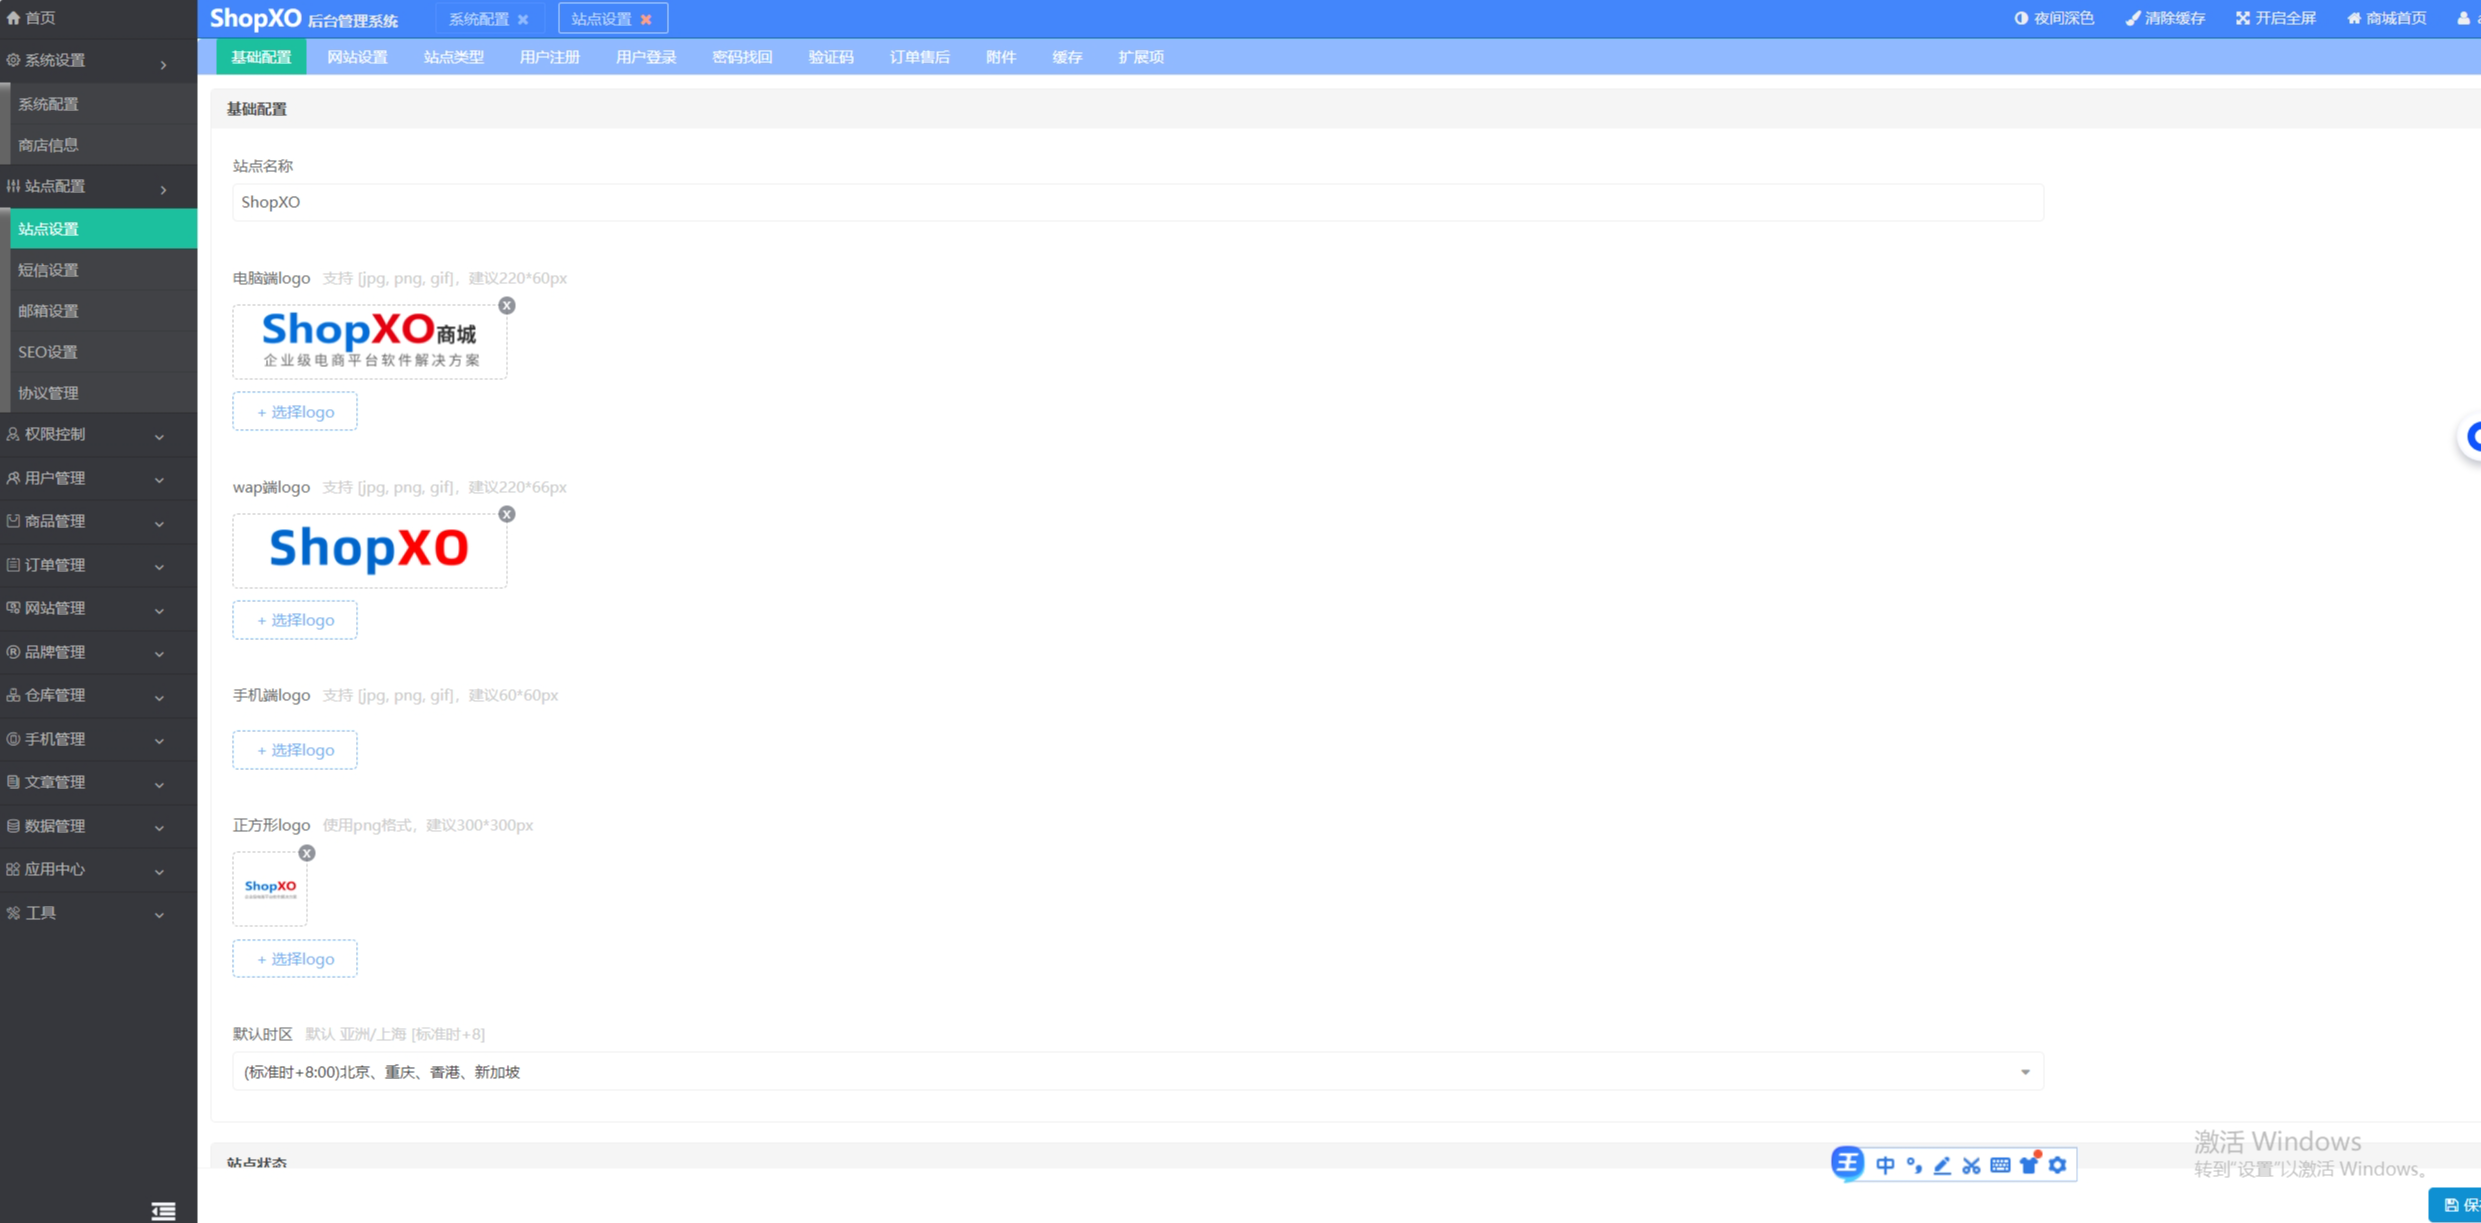Open 短信设置 in the sidebar
The width and height of the screenshot is (2481, 1223).
click(104, 270)
